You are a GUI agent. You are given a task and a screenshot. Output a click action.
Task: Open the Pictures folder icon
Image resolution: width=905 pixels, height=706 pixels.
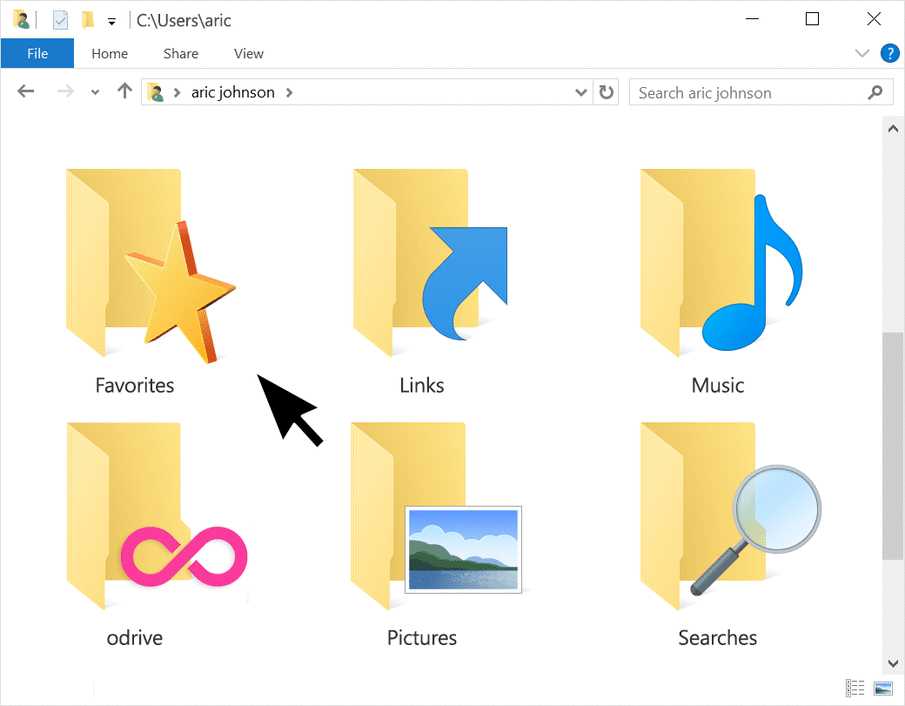point(436,516)
